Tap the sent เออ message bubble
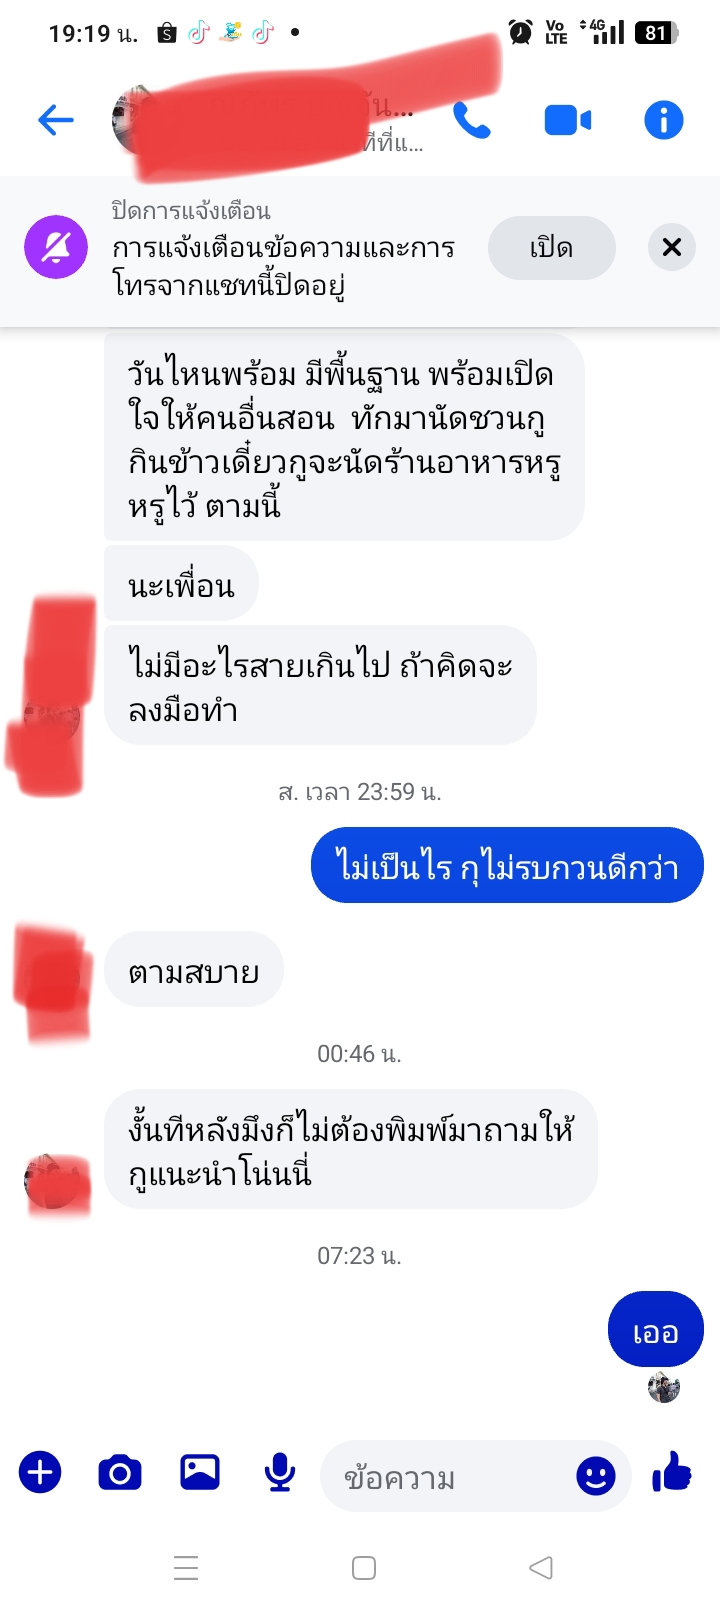Viewport: 720px width, 1612px height. pos(656,1330)
